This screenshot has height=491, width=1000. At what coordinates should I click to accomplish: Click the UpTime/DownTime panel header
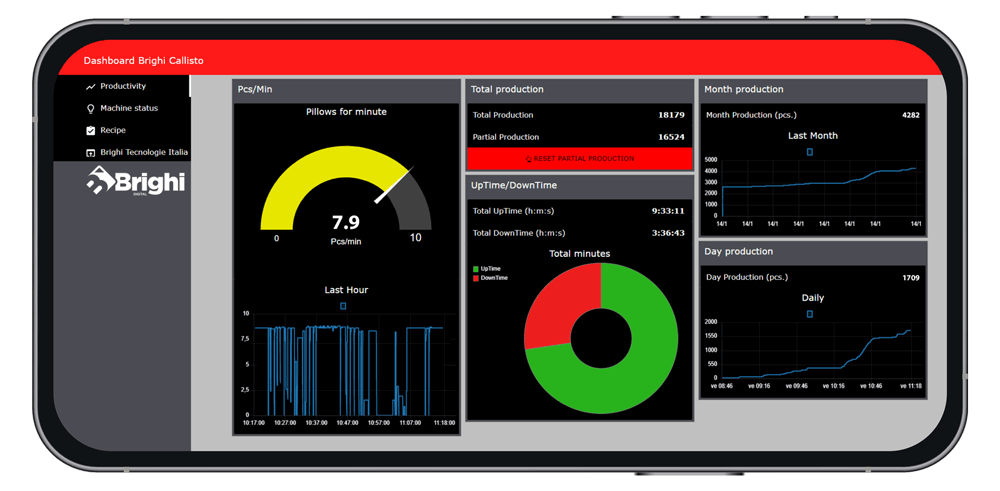pyautogui.click(x=580, y=186)
